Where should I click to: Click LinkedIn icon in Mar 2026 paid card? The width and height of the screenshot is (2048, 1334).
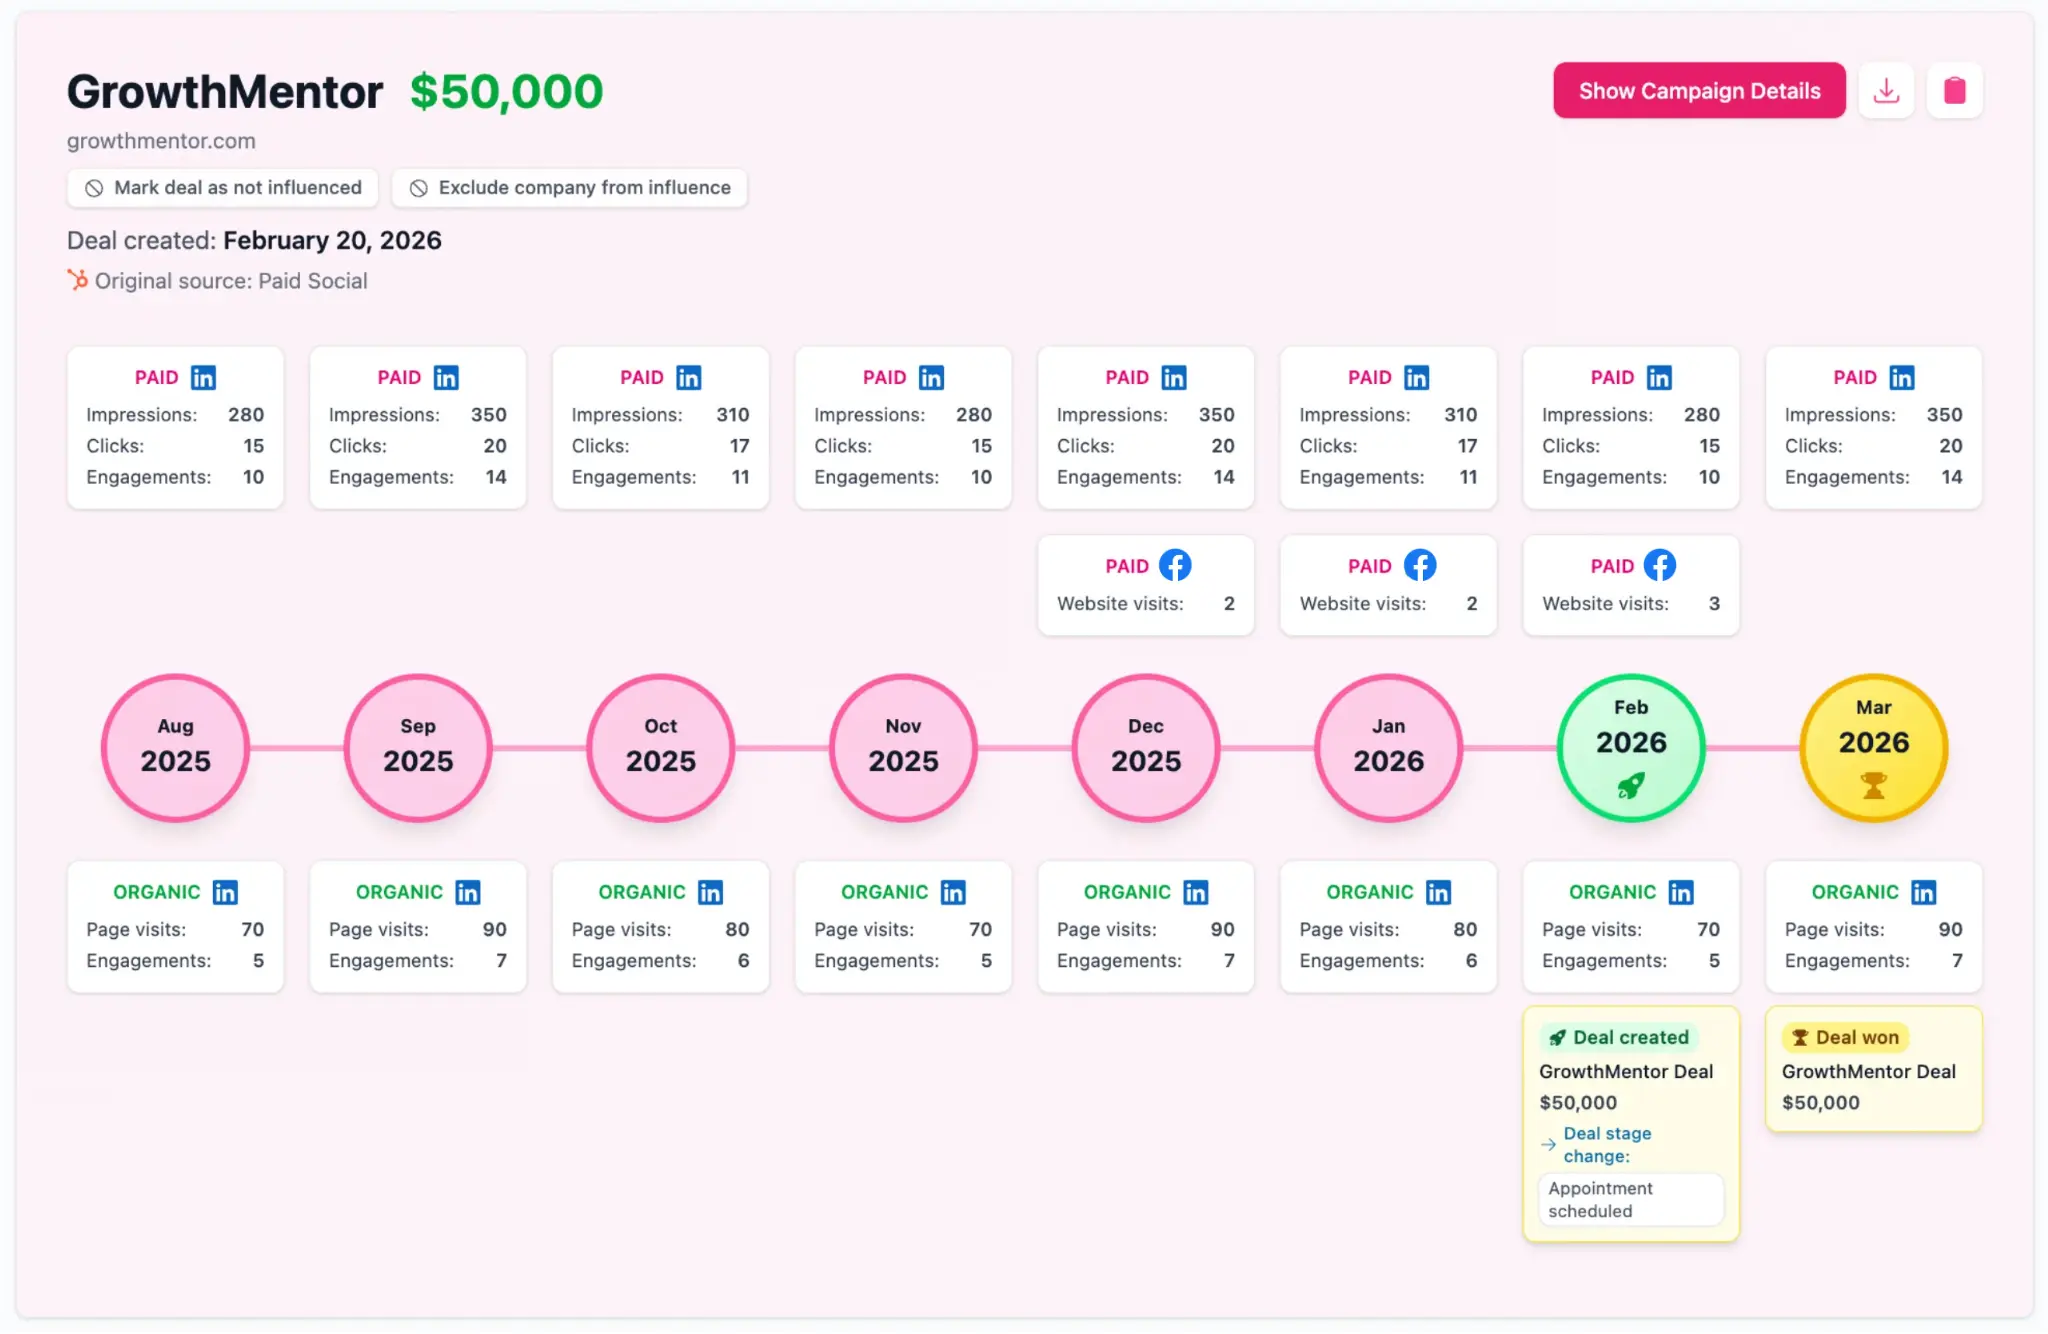click(1902, 377)
